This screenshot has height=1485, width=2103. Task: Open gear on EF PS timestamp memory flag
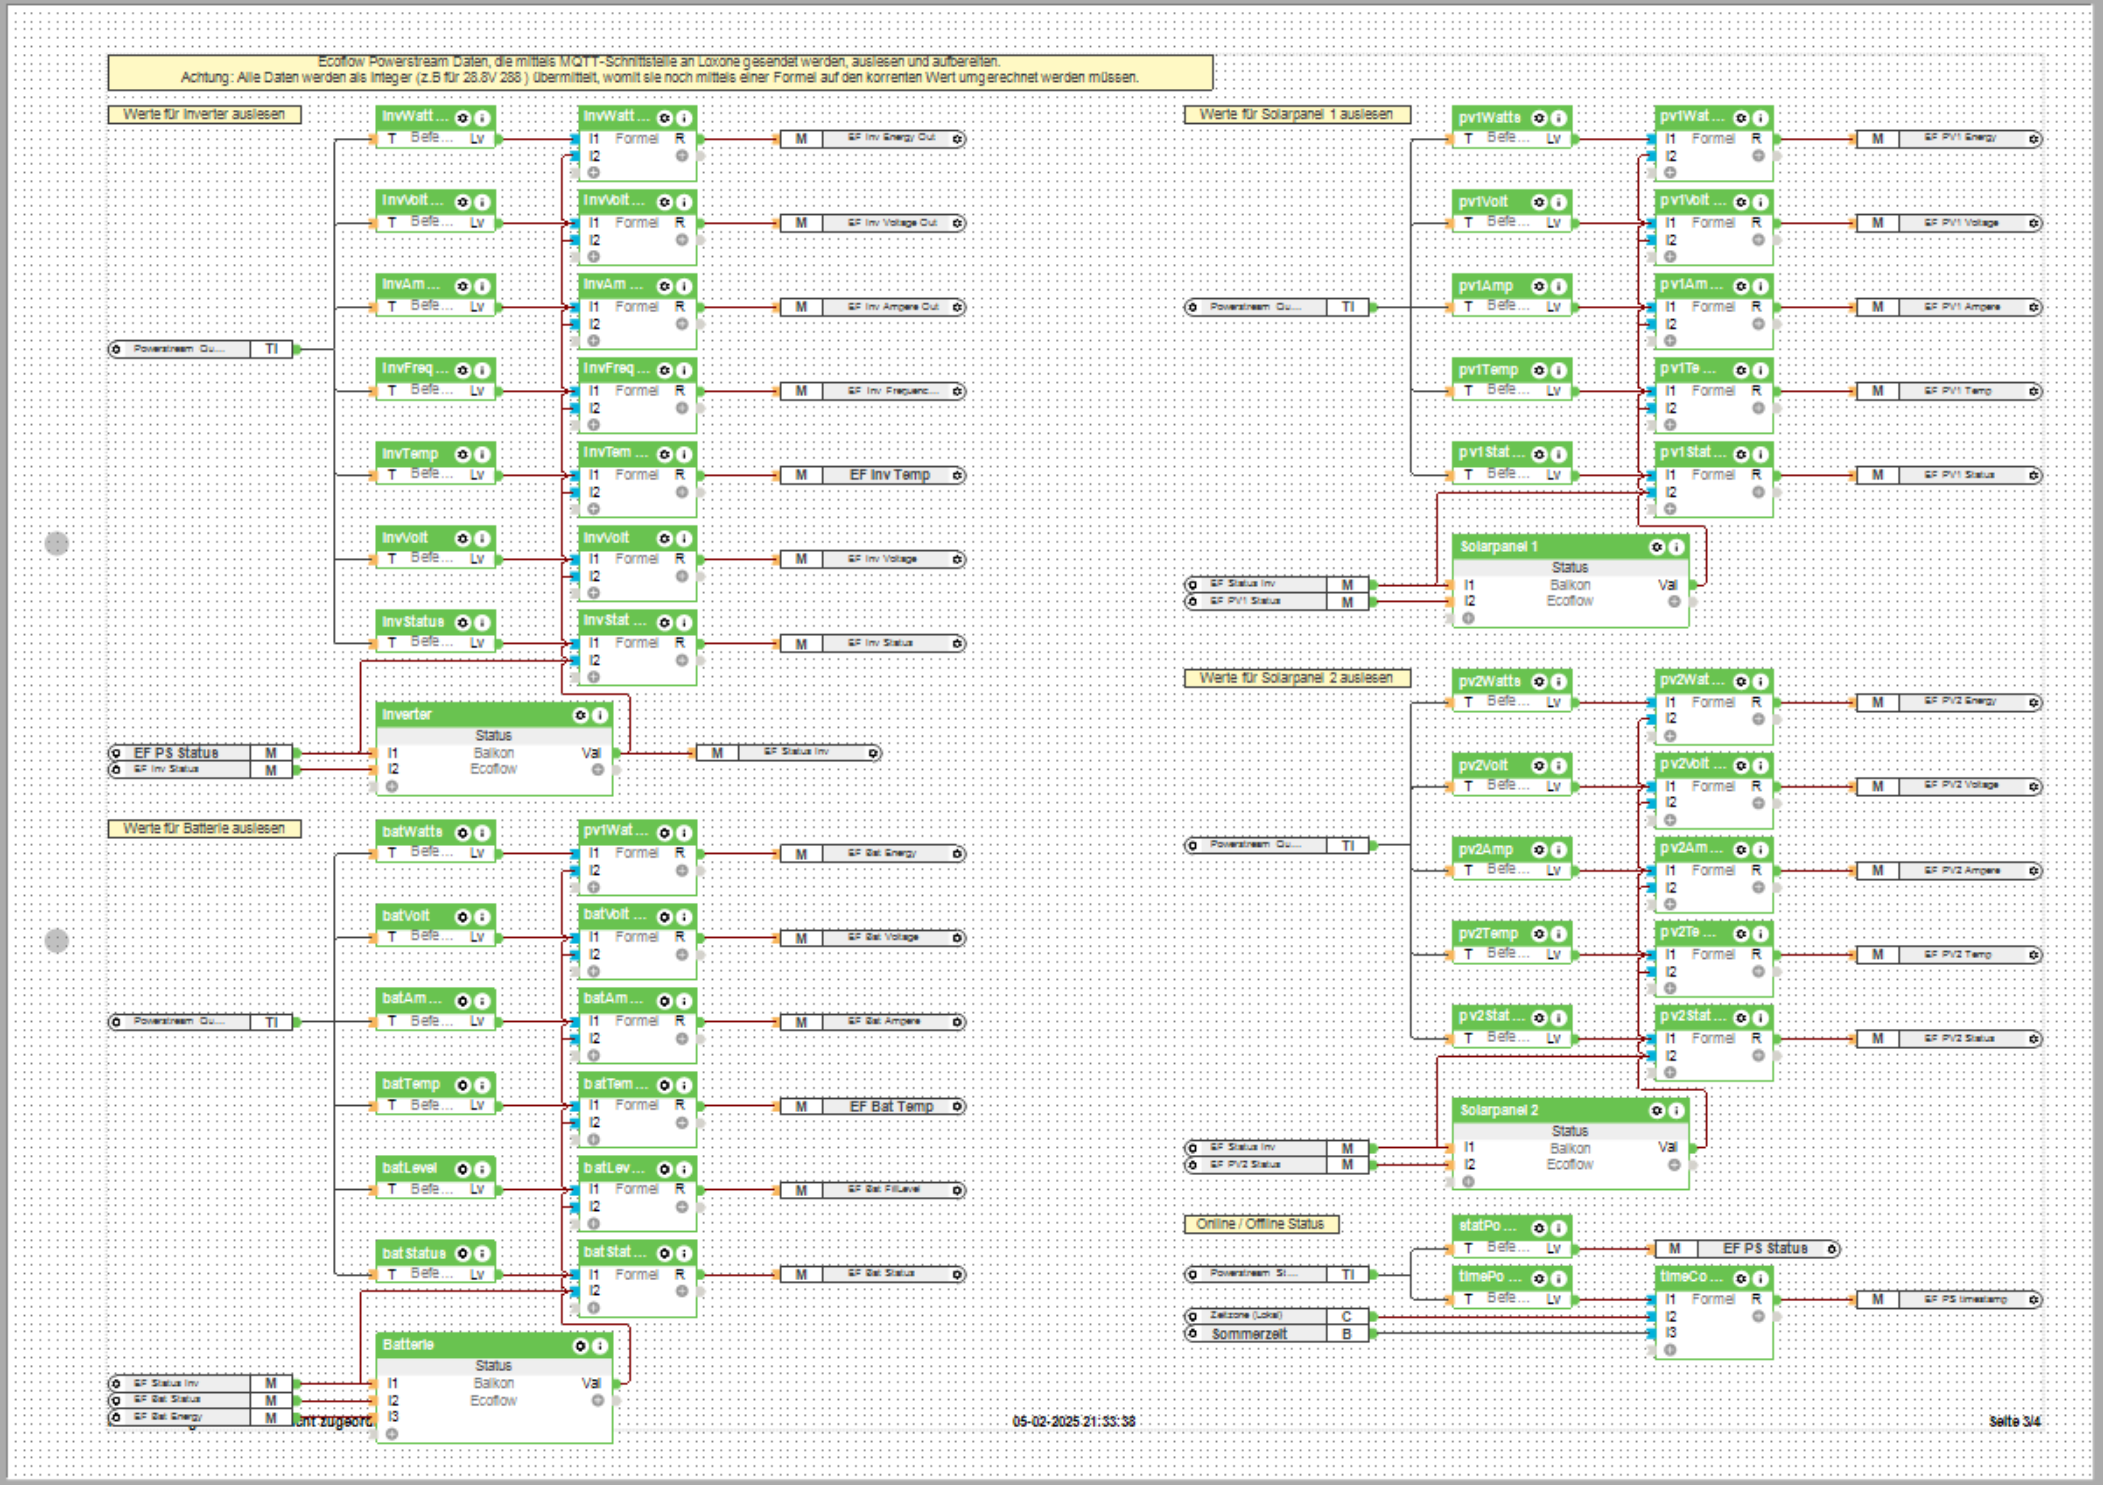pos(2033,1300)
